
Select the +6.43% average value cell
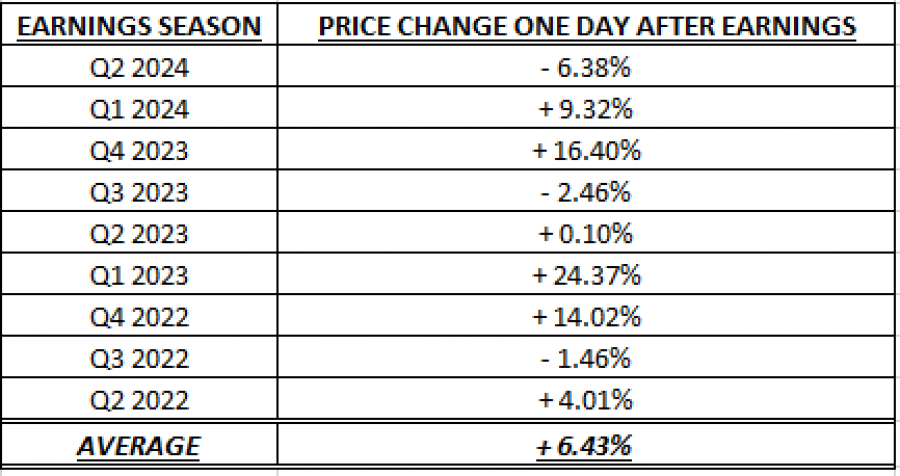587,446
